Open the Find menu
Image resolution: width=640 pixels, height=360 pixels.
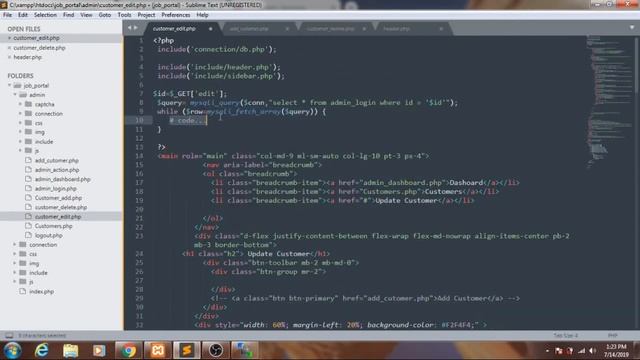coord(69,15)
